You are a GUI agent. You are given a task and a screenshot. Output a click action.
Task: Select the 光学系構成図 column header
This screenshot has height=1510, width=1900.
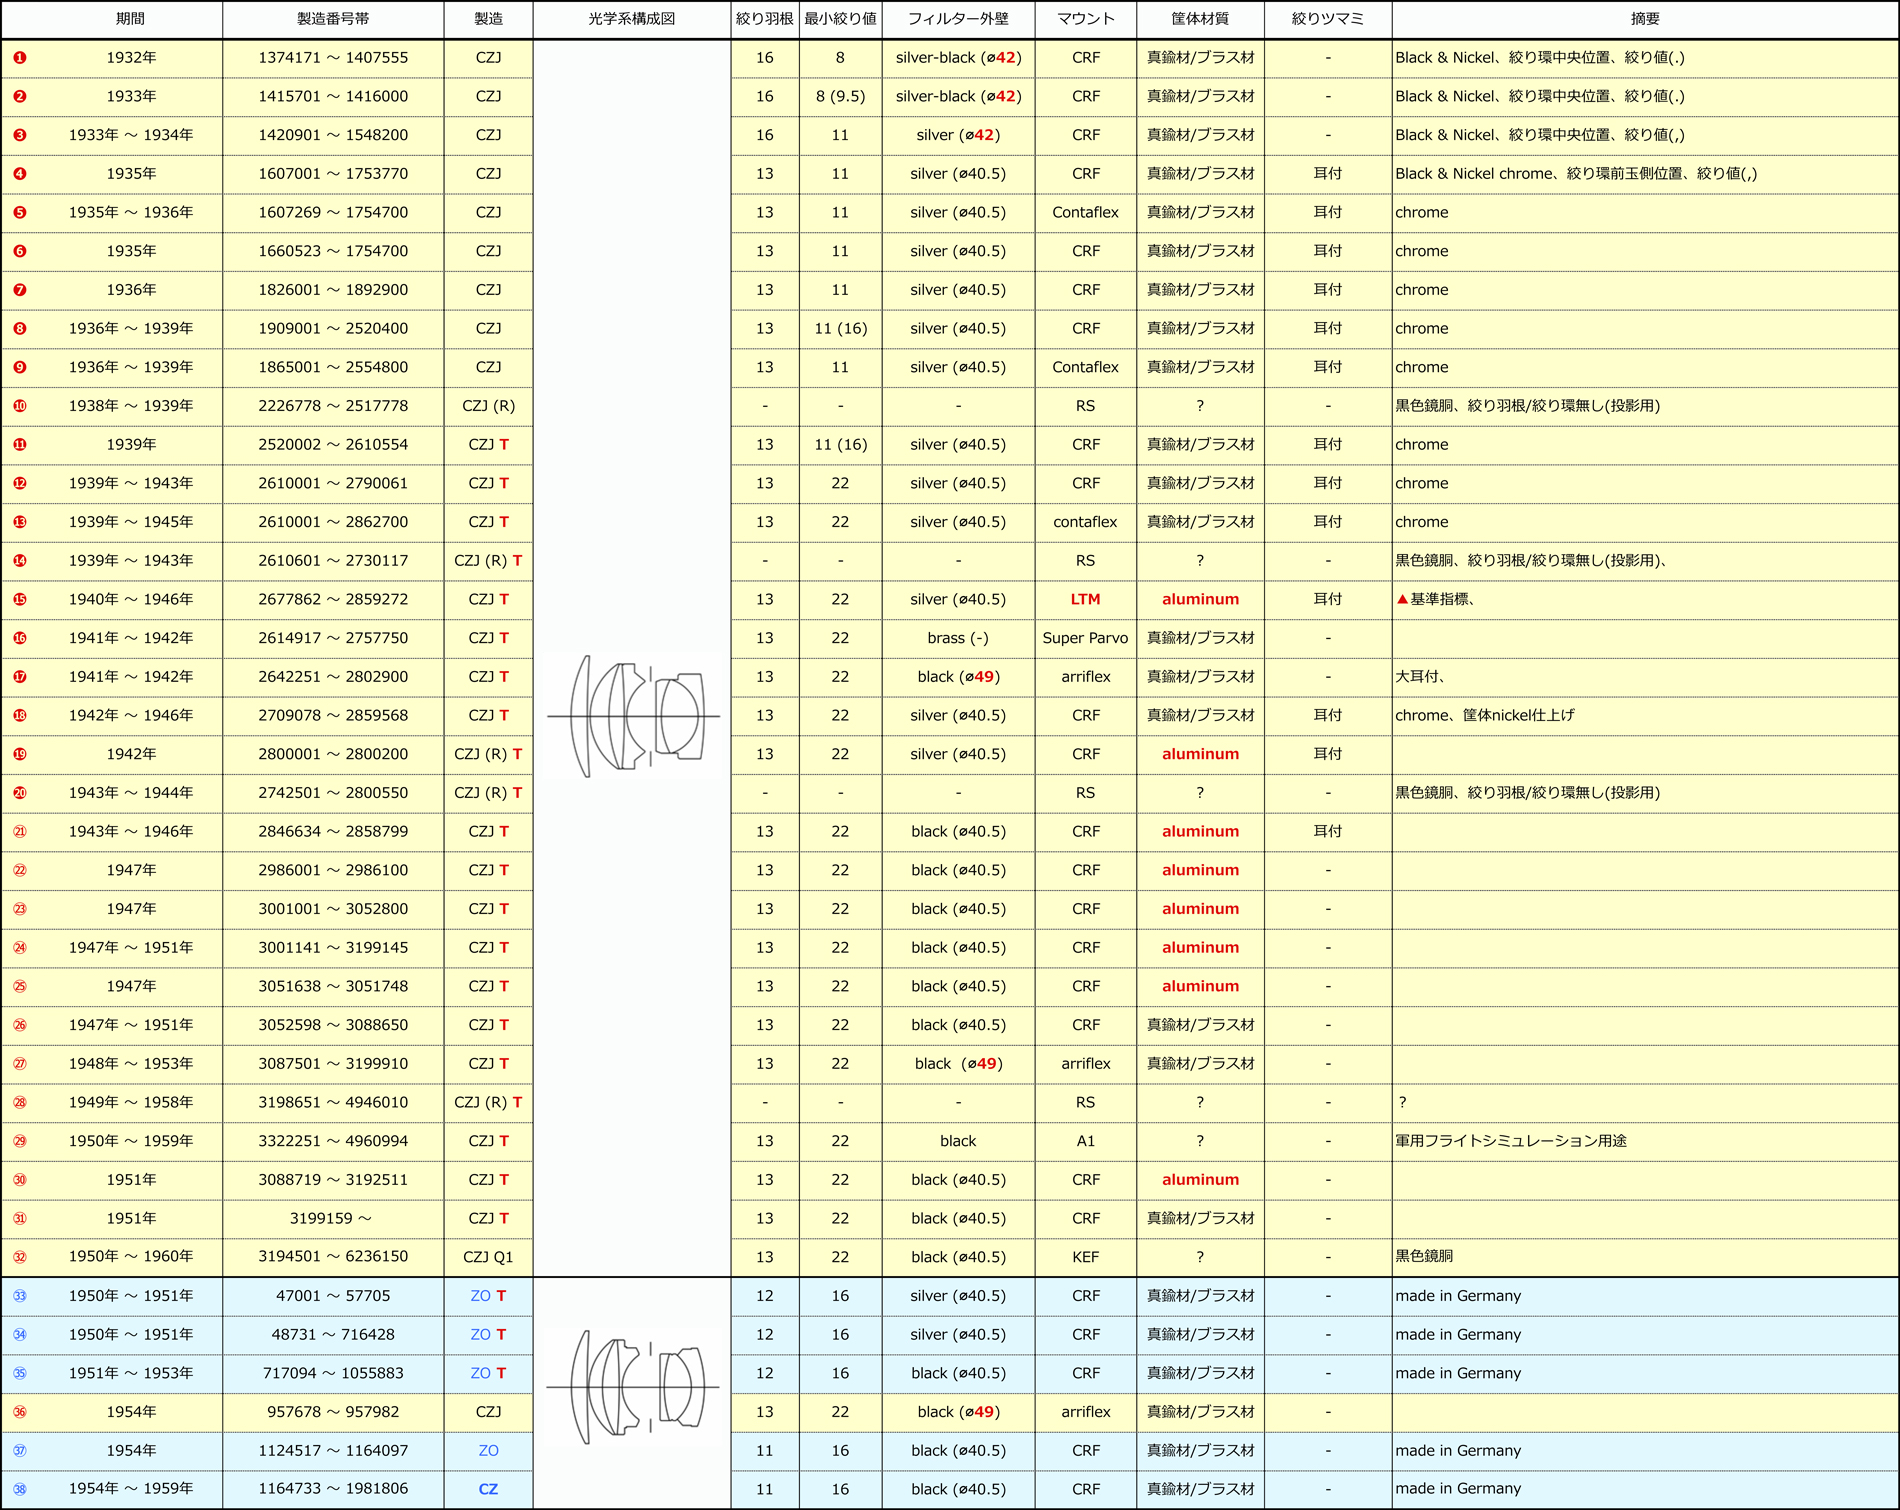(x=632, y=19)
